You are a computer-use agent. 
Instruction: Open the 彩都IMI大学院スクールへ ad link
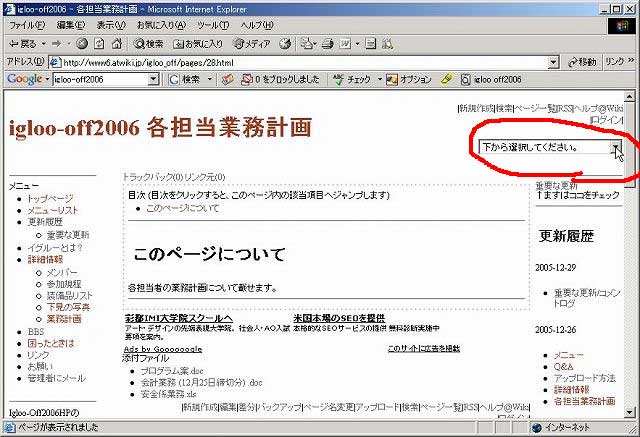[x=179, y=318]
